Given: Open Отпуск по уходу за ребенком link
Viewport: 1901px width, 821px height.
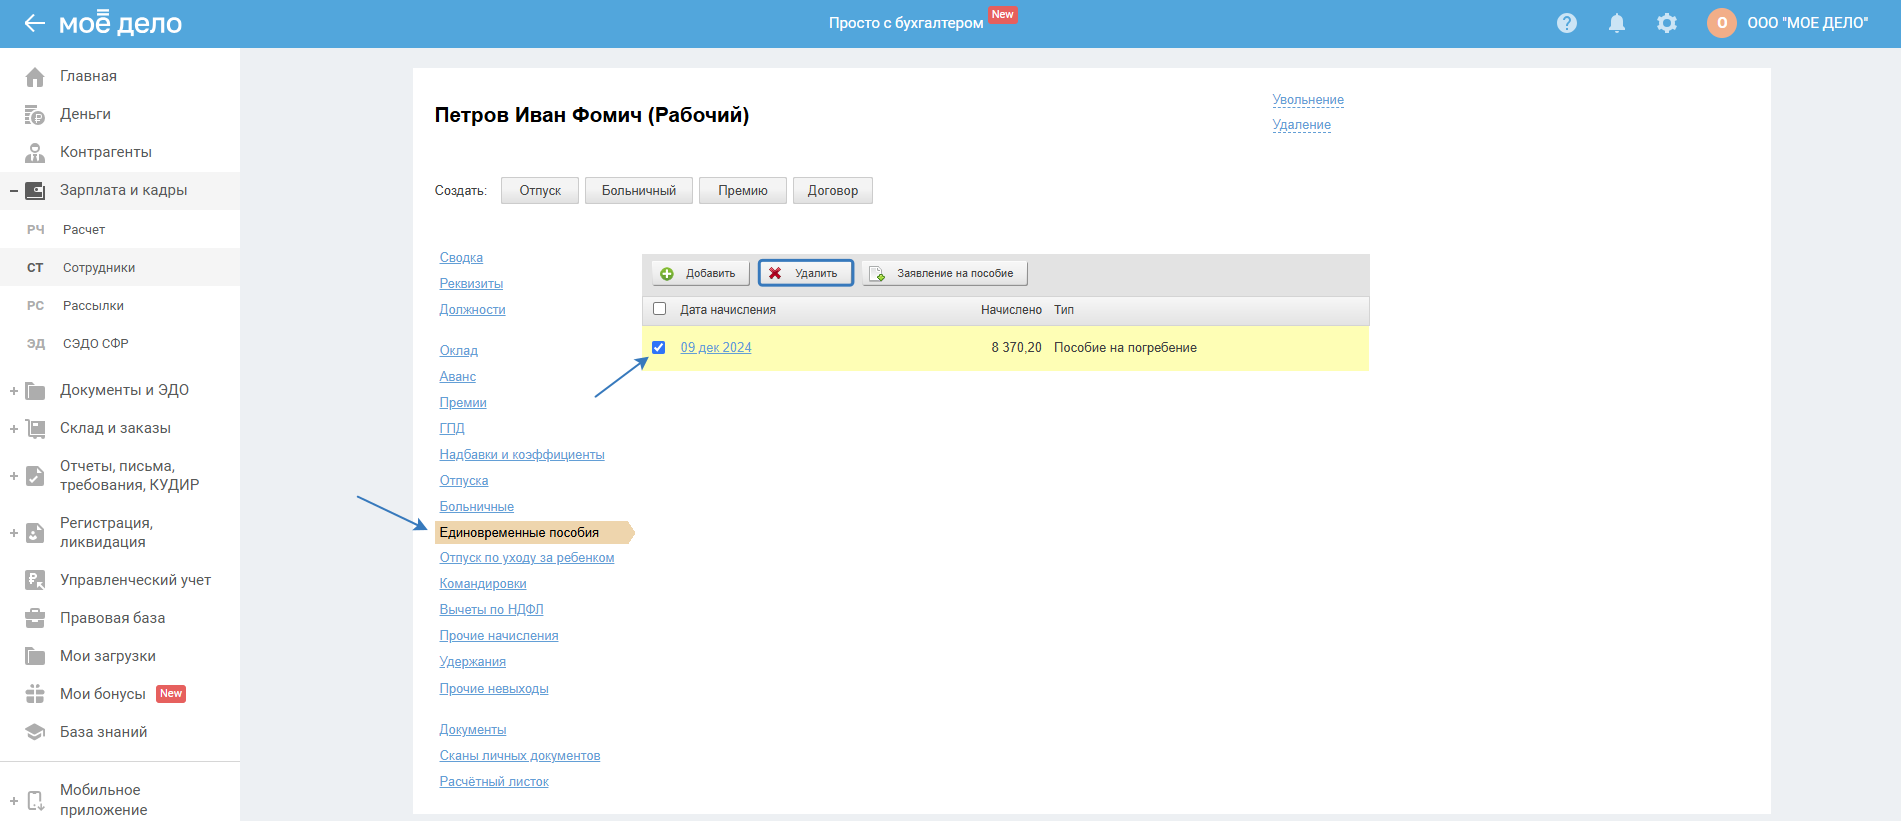Looking at the screenshot, I should (x=527, y=558).
